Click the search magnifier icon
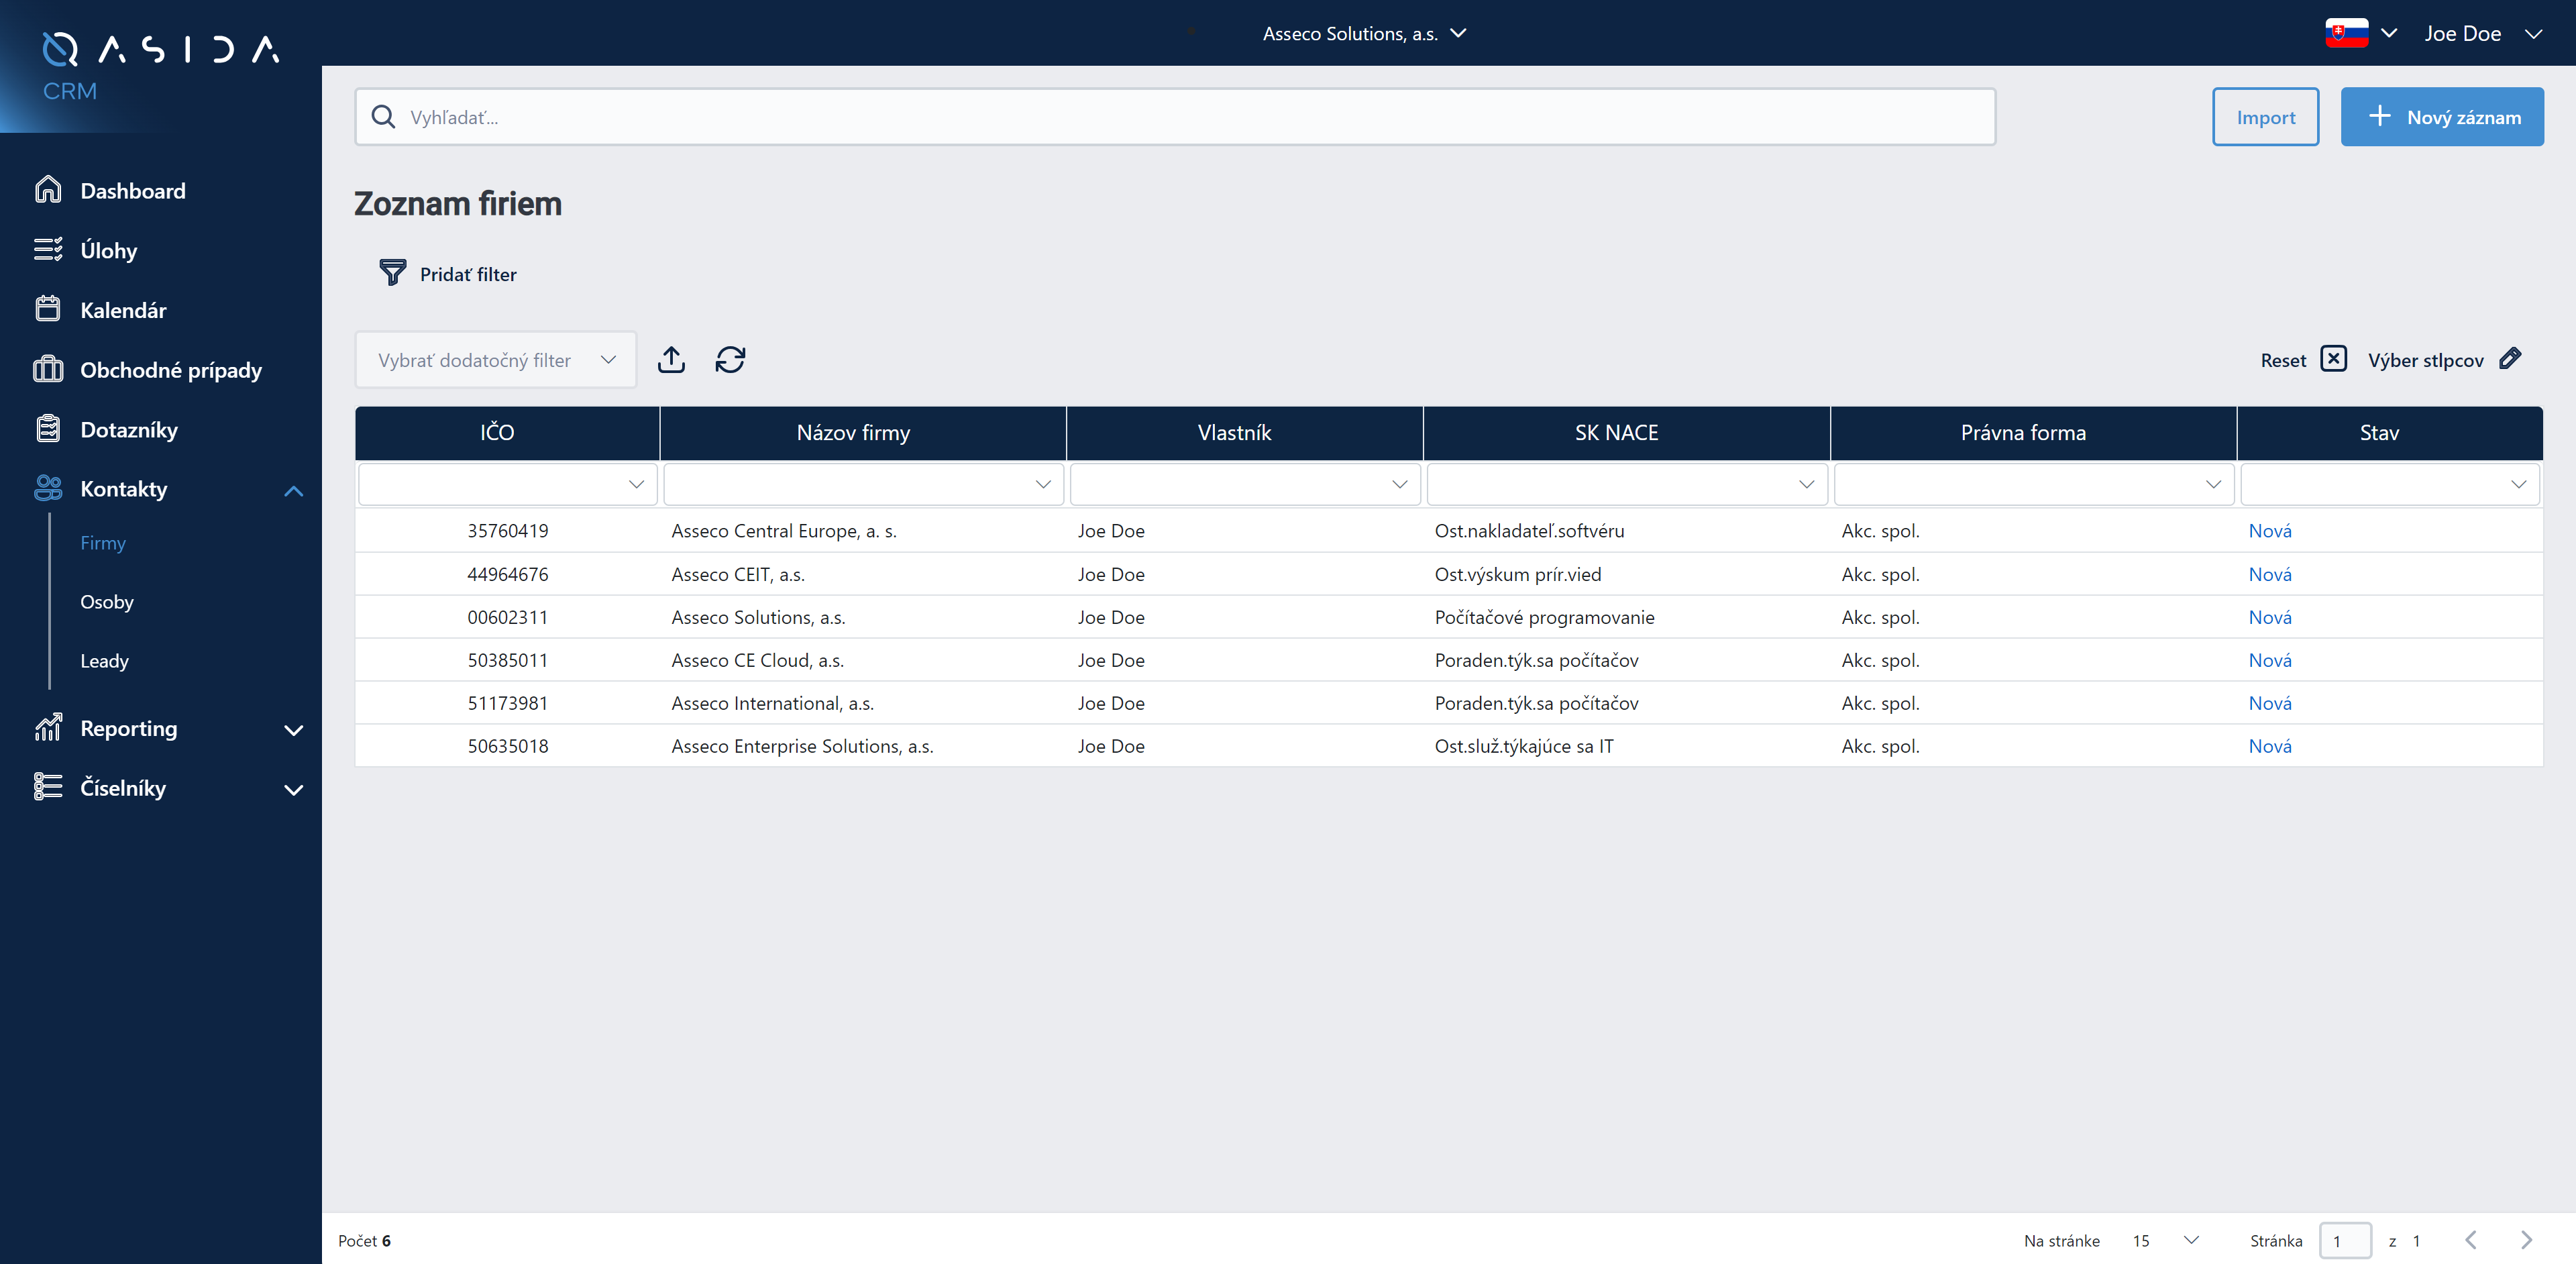Screen dimensions: 2576x1264 pos(383,117)
